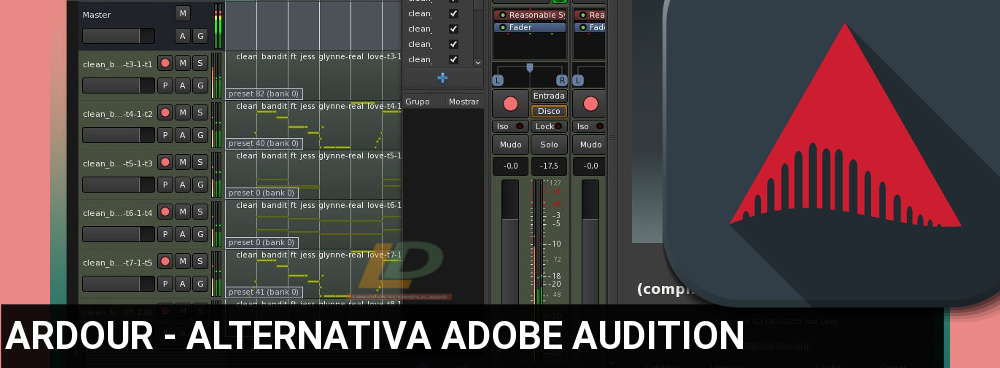This screenshot has width=1000, height=368.
Task: Click the '-17.5' peak level display
Action: (x=549, y=166)
